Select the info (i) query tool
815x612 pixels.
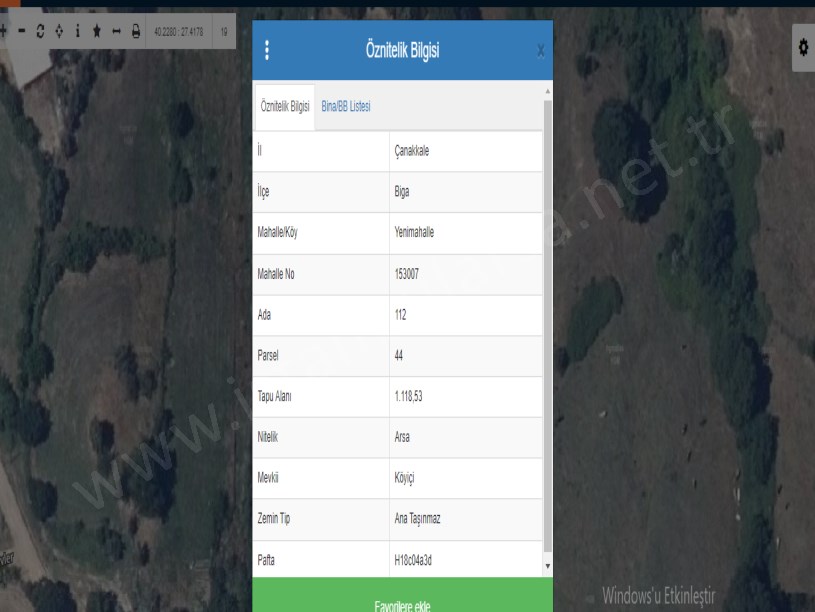pyautogui.click(x=77, y=32)
